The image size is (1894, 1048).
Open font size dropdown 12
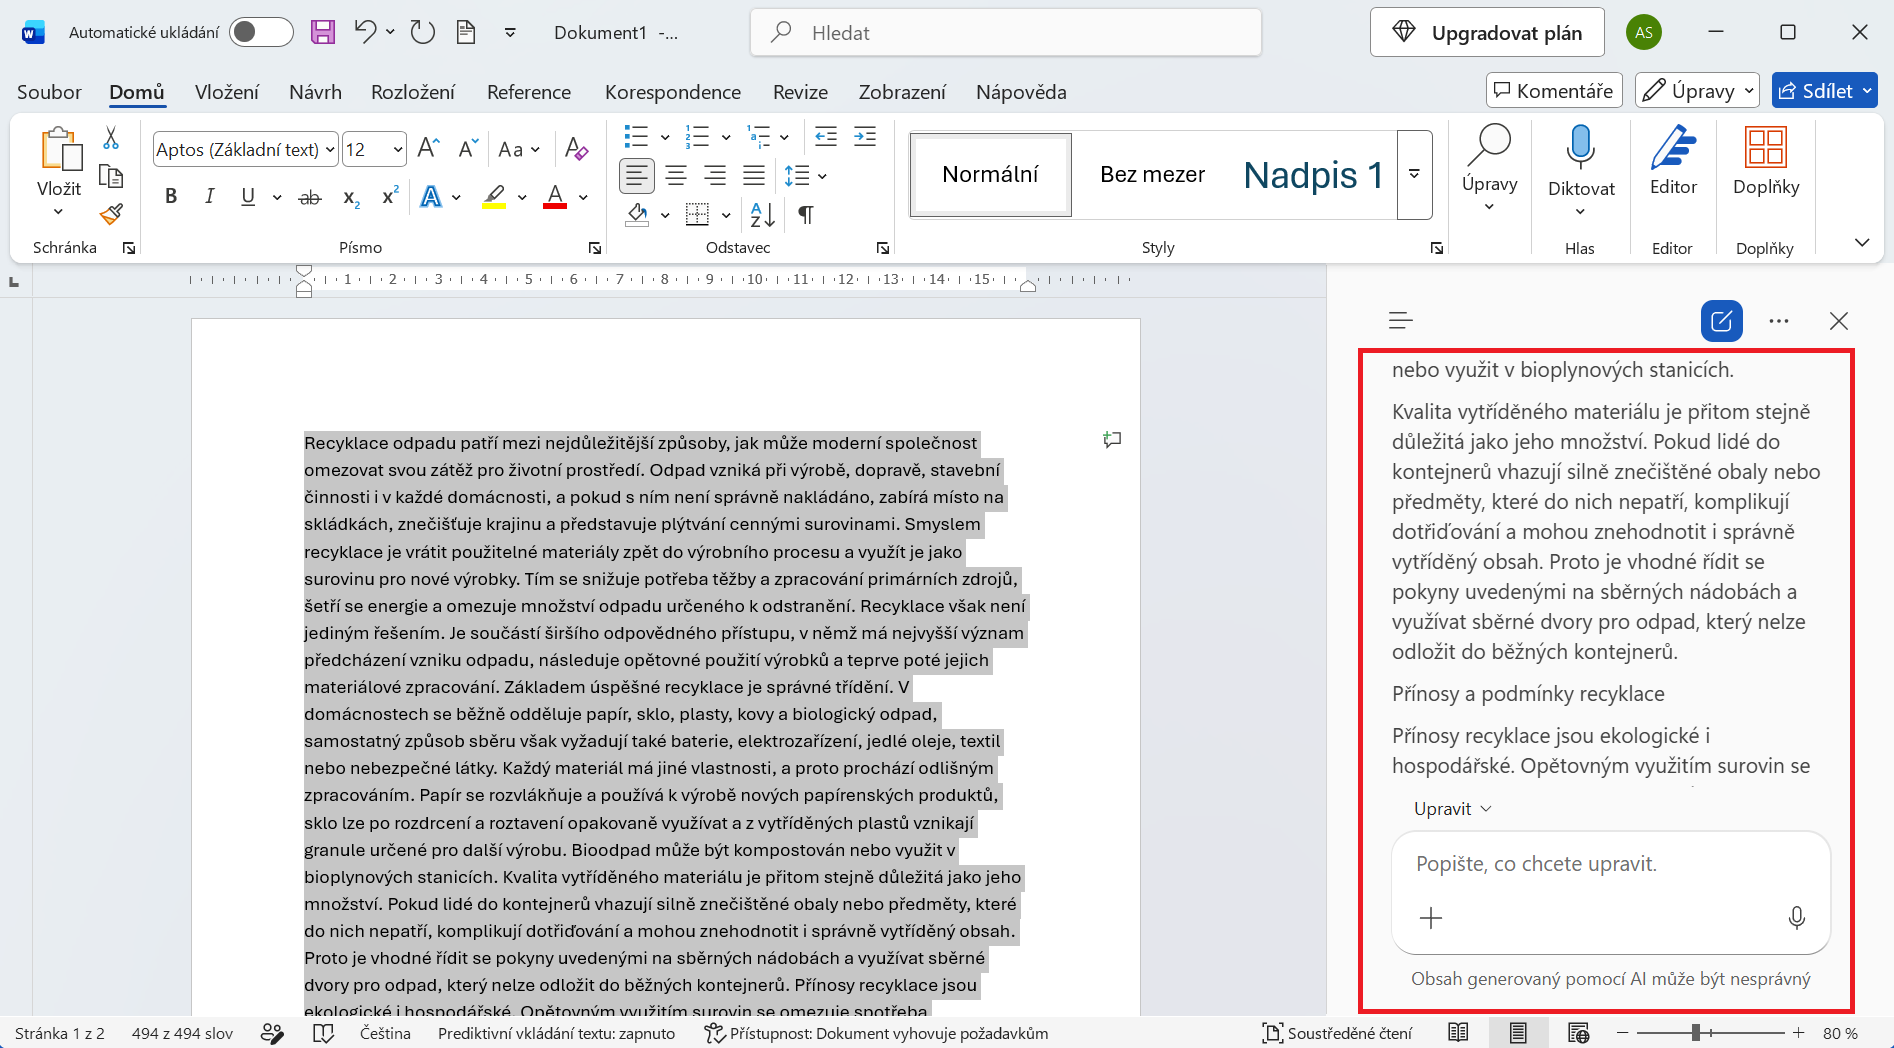point(398,150)
